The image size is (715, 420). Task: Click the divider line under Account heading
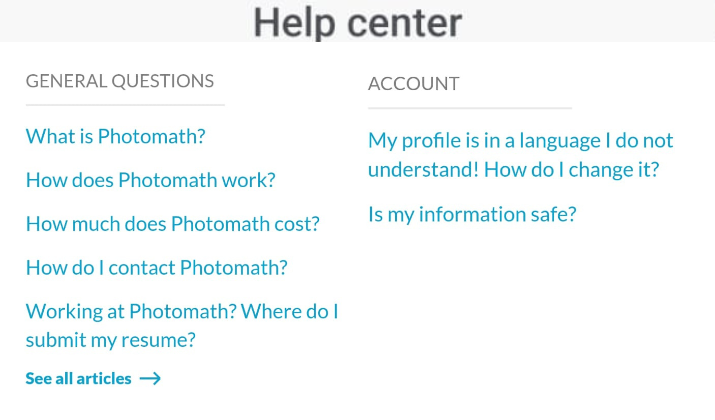(469, 107)
